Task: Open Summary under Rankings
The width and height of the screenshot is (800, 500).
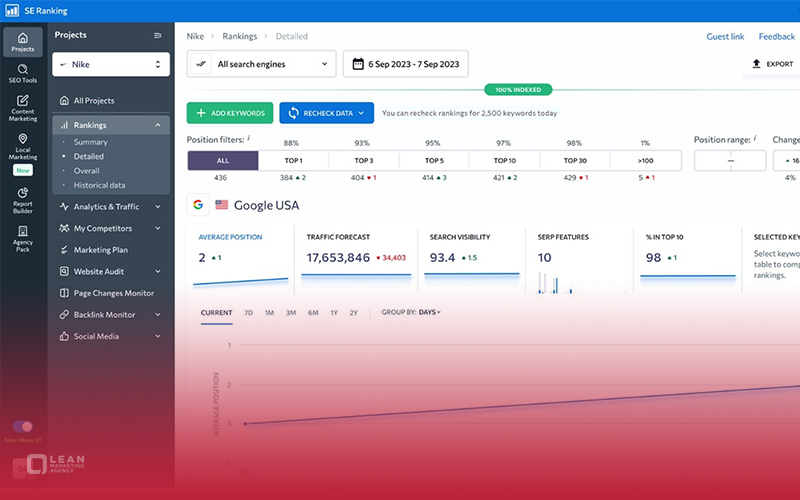Action: (90, 142)
